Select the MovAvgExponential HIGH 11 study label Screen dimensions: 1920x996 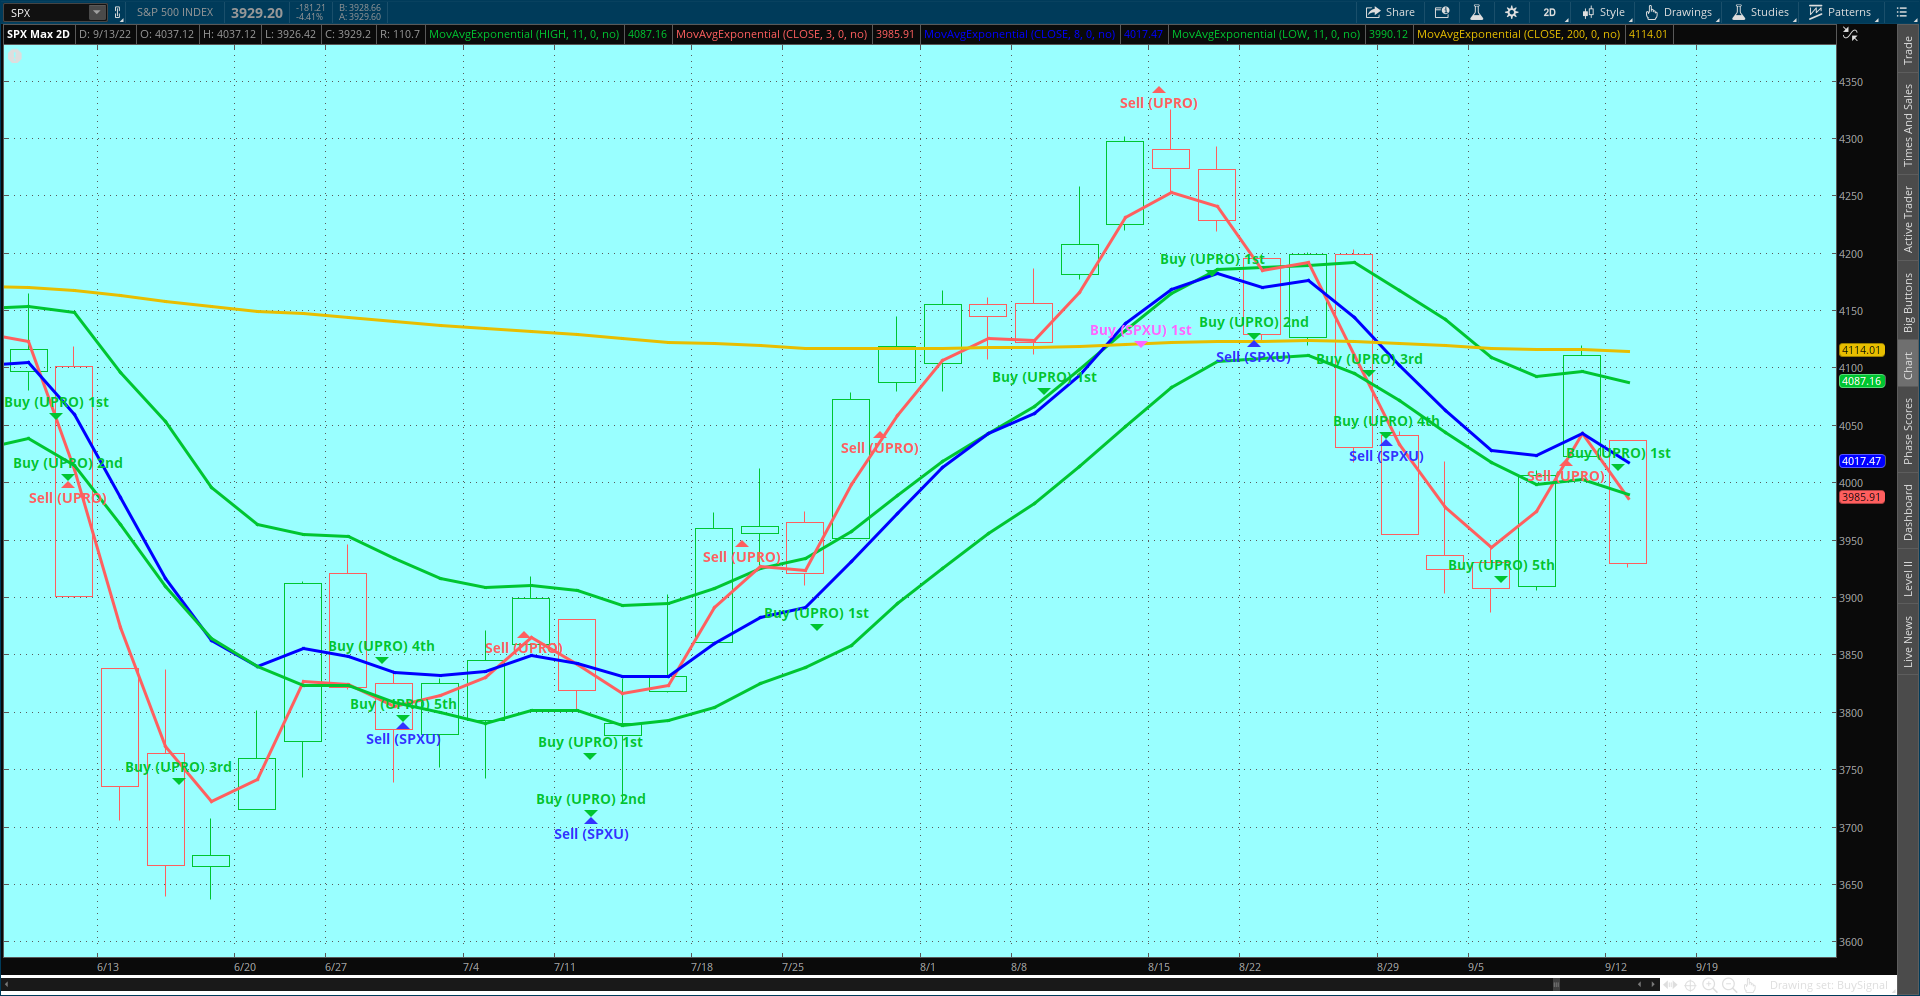(524, 34)
